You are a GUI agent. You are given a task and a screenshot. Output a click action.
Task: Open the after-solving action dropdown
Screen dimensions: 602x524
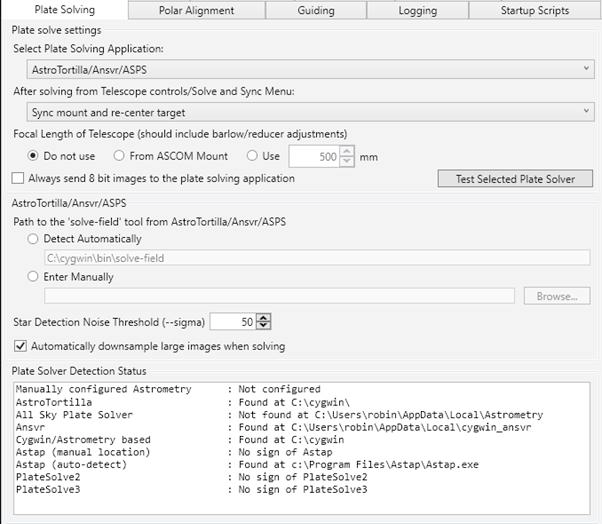pos(310,113)
